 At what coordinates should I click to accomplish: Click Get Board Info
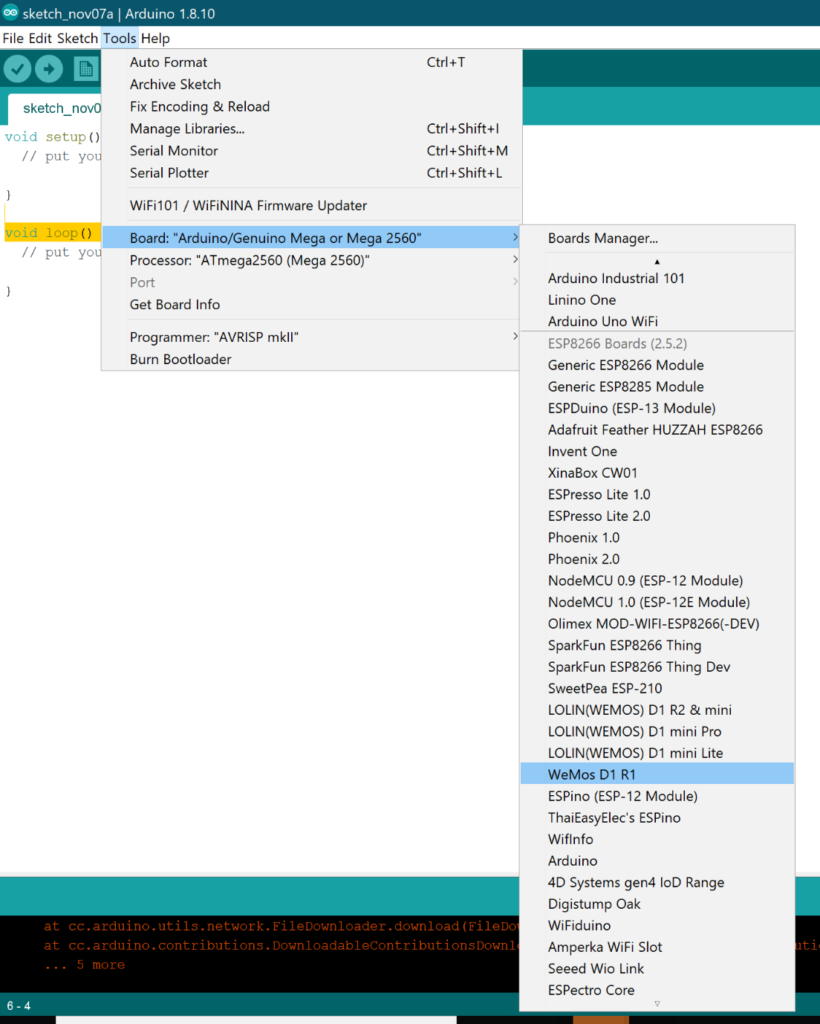312,304
